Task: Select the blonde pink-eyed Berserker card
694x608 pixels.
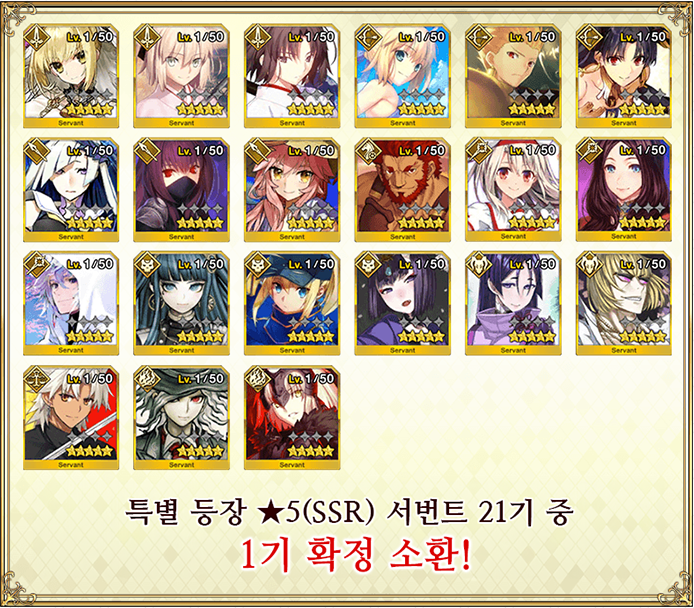Action: (624, 304)
